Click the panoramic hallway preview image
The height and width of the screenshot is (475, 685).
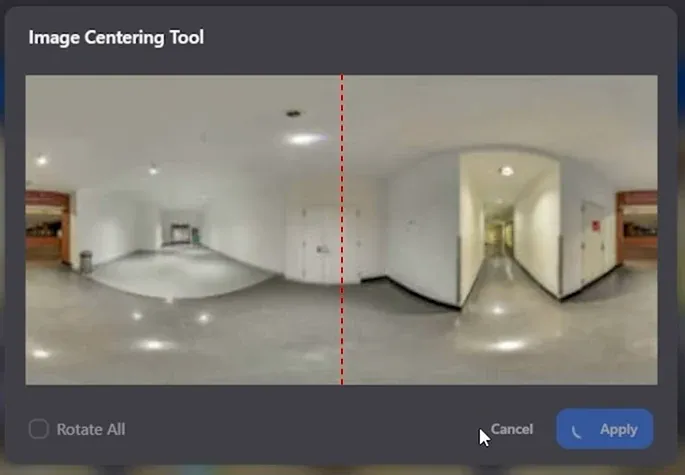coord(341,230)
